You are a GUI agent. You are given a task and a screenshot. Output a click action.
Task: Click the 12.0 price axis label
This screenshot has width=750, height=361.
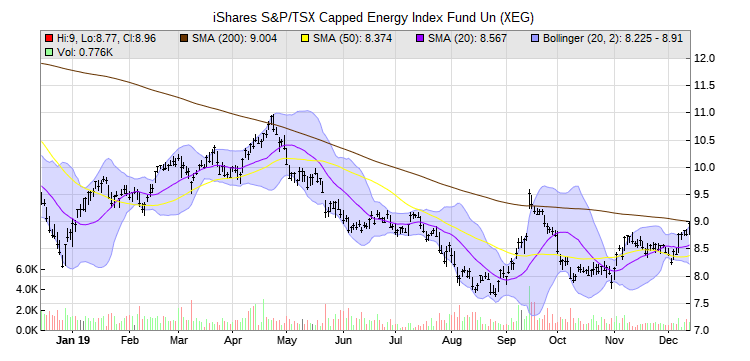click(x=705, y=58)
